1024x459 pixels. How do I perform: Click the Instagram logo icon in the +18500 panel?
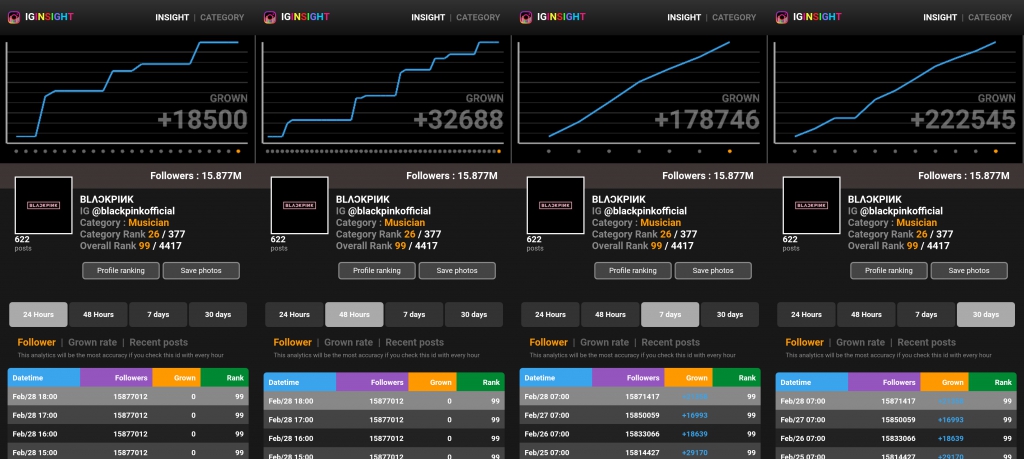[14, 18]
